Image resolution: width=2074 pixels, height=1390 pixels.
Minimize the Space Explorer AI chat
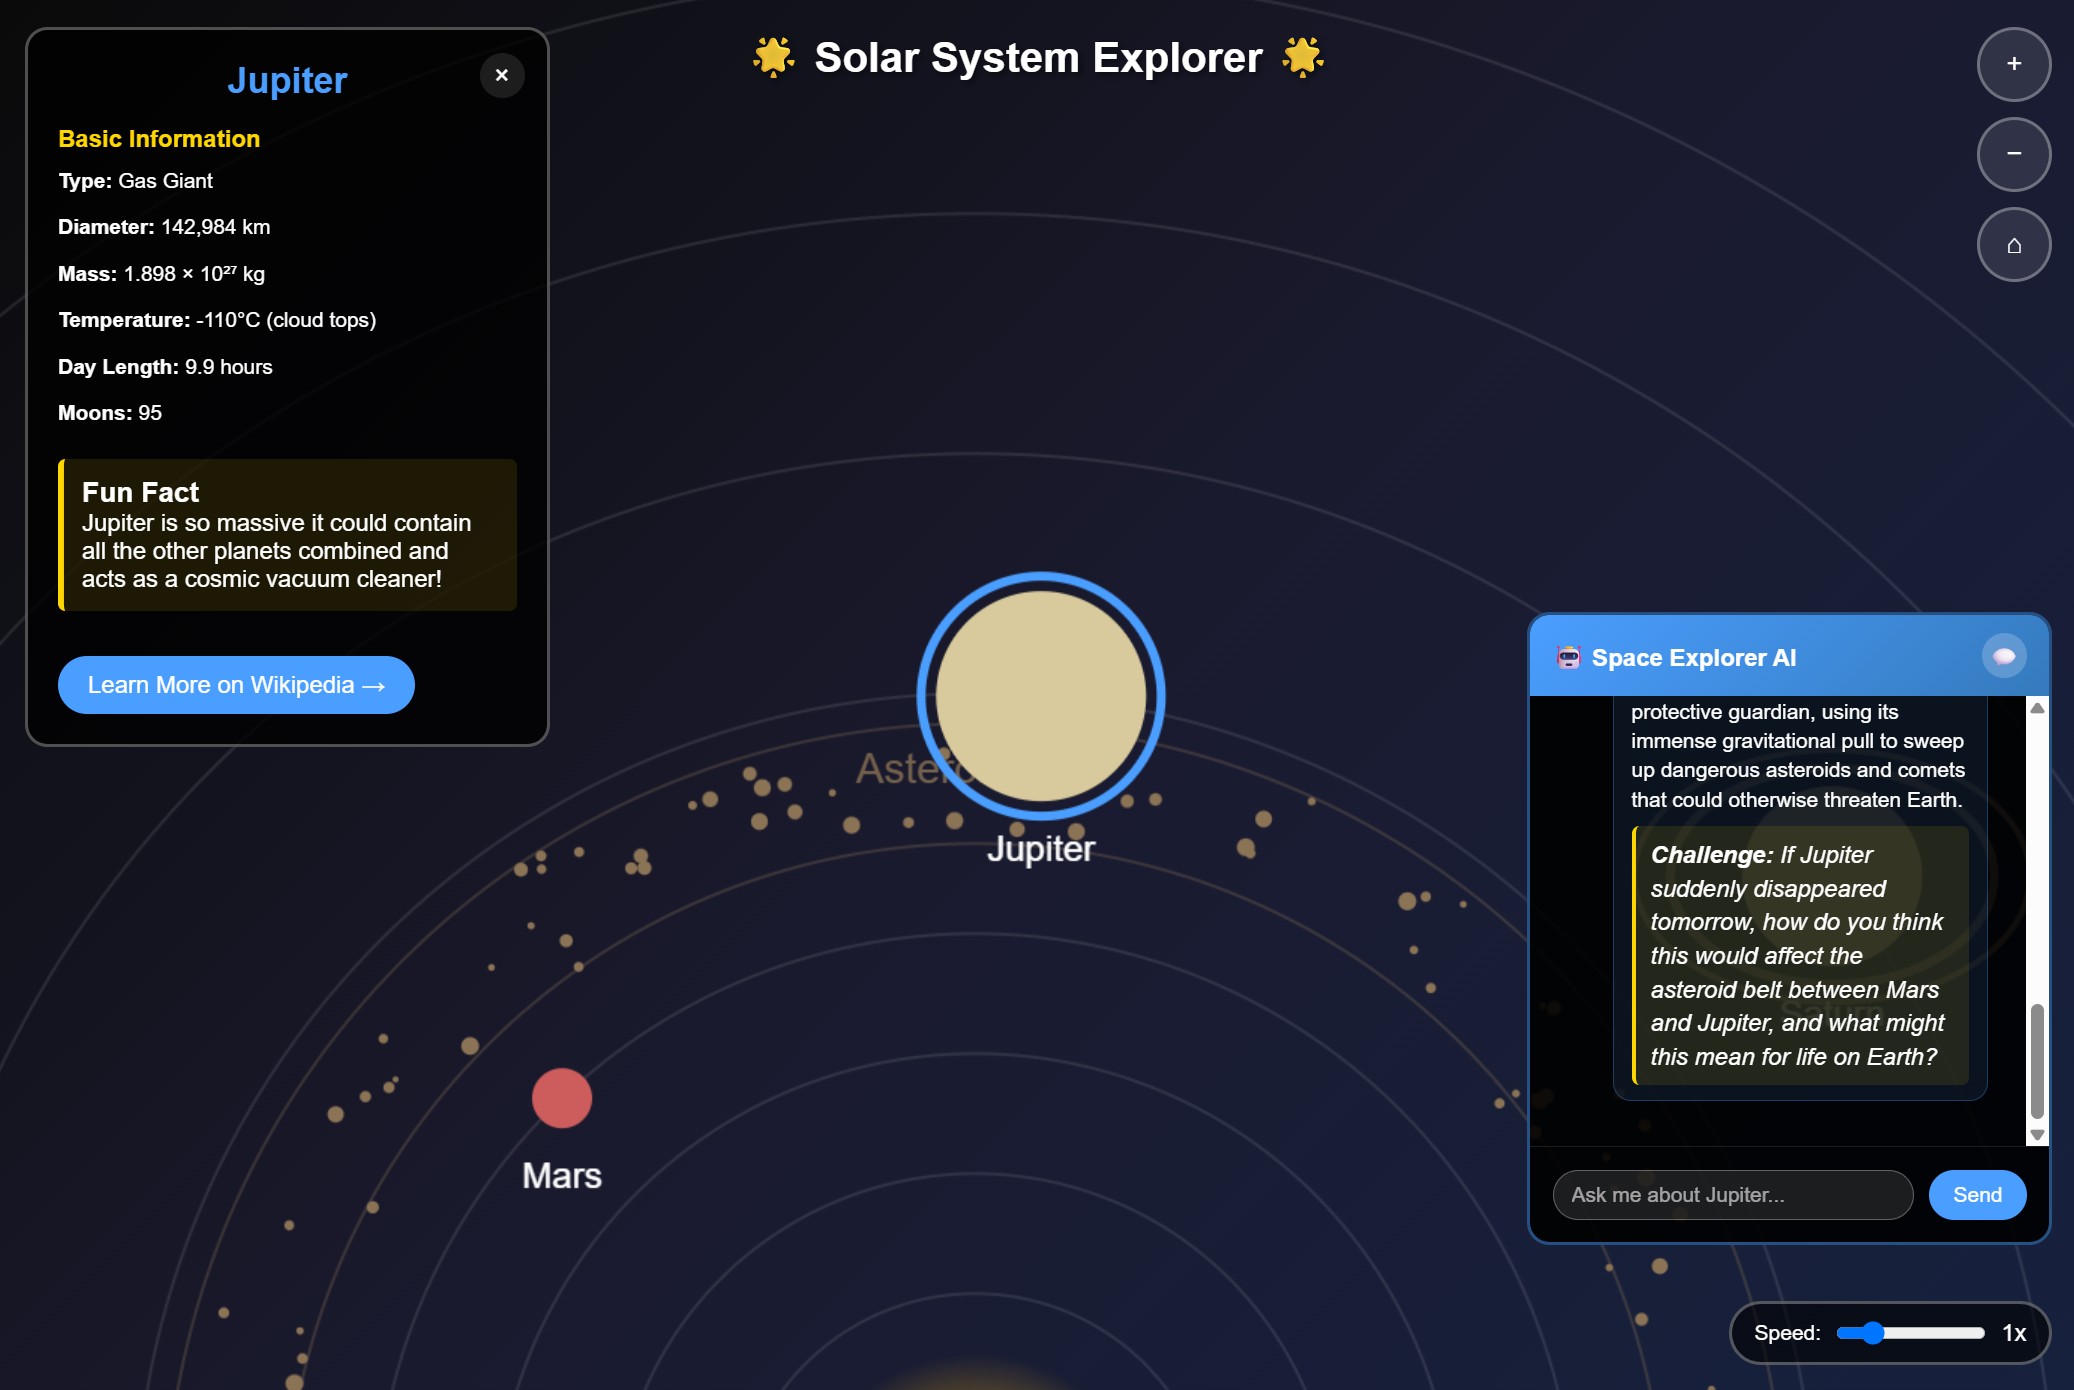point(2004,656)
